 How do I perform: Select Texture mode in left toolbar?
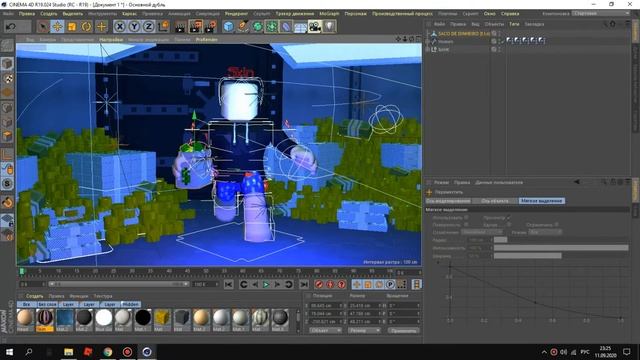(x=7, y=78)
